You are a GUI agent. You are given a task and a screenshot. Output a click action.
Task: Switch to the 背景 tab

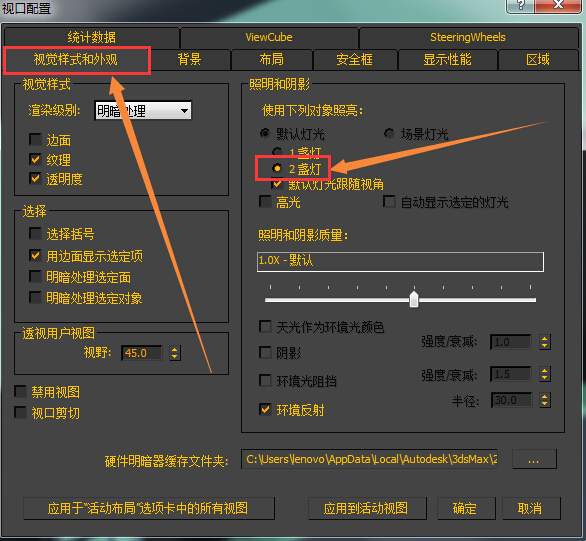189,59
